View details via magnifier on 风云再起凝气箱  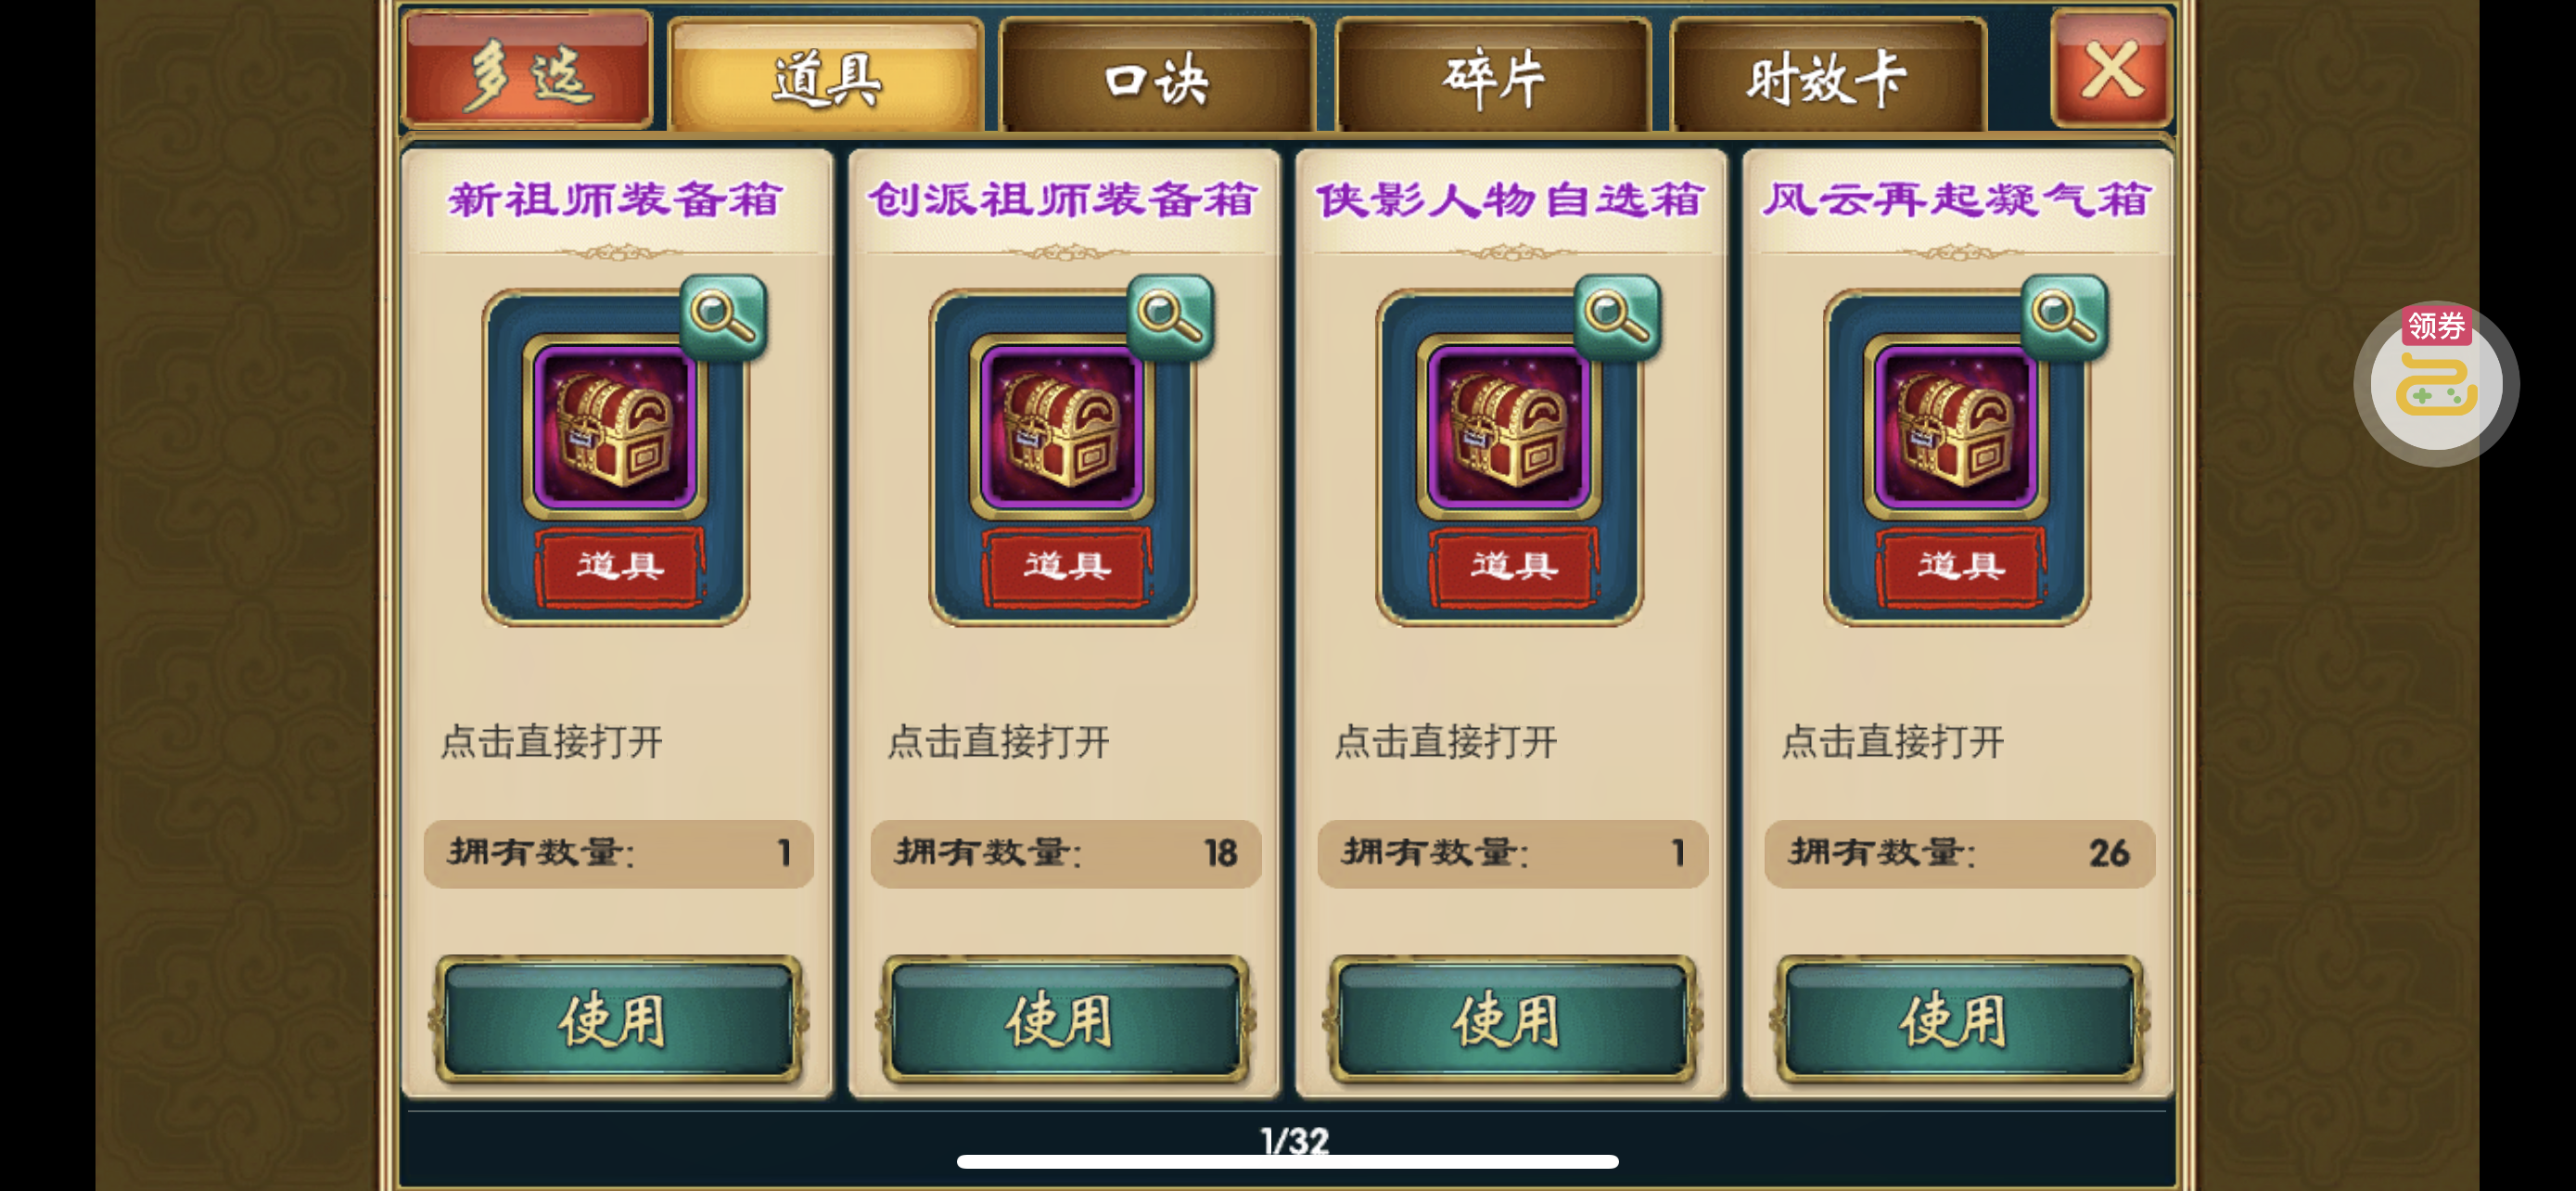pyautogui.click(x=2065, y=316)
